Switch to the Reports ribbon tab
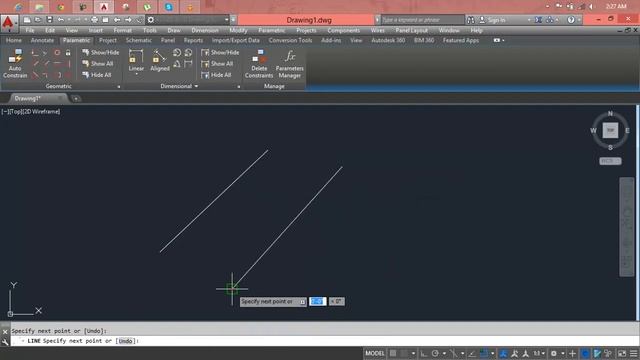 (193, 40)
